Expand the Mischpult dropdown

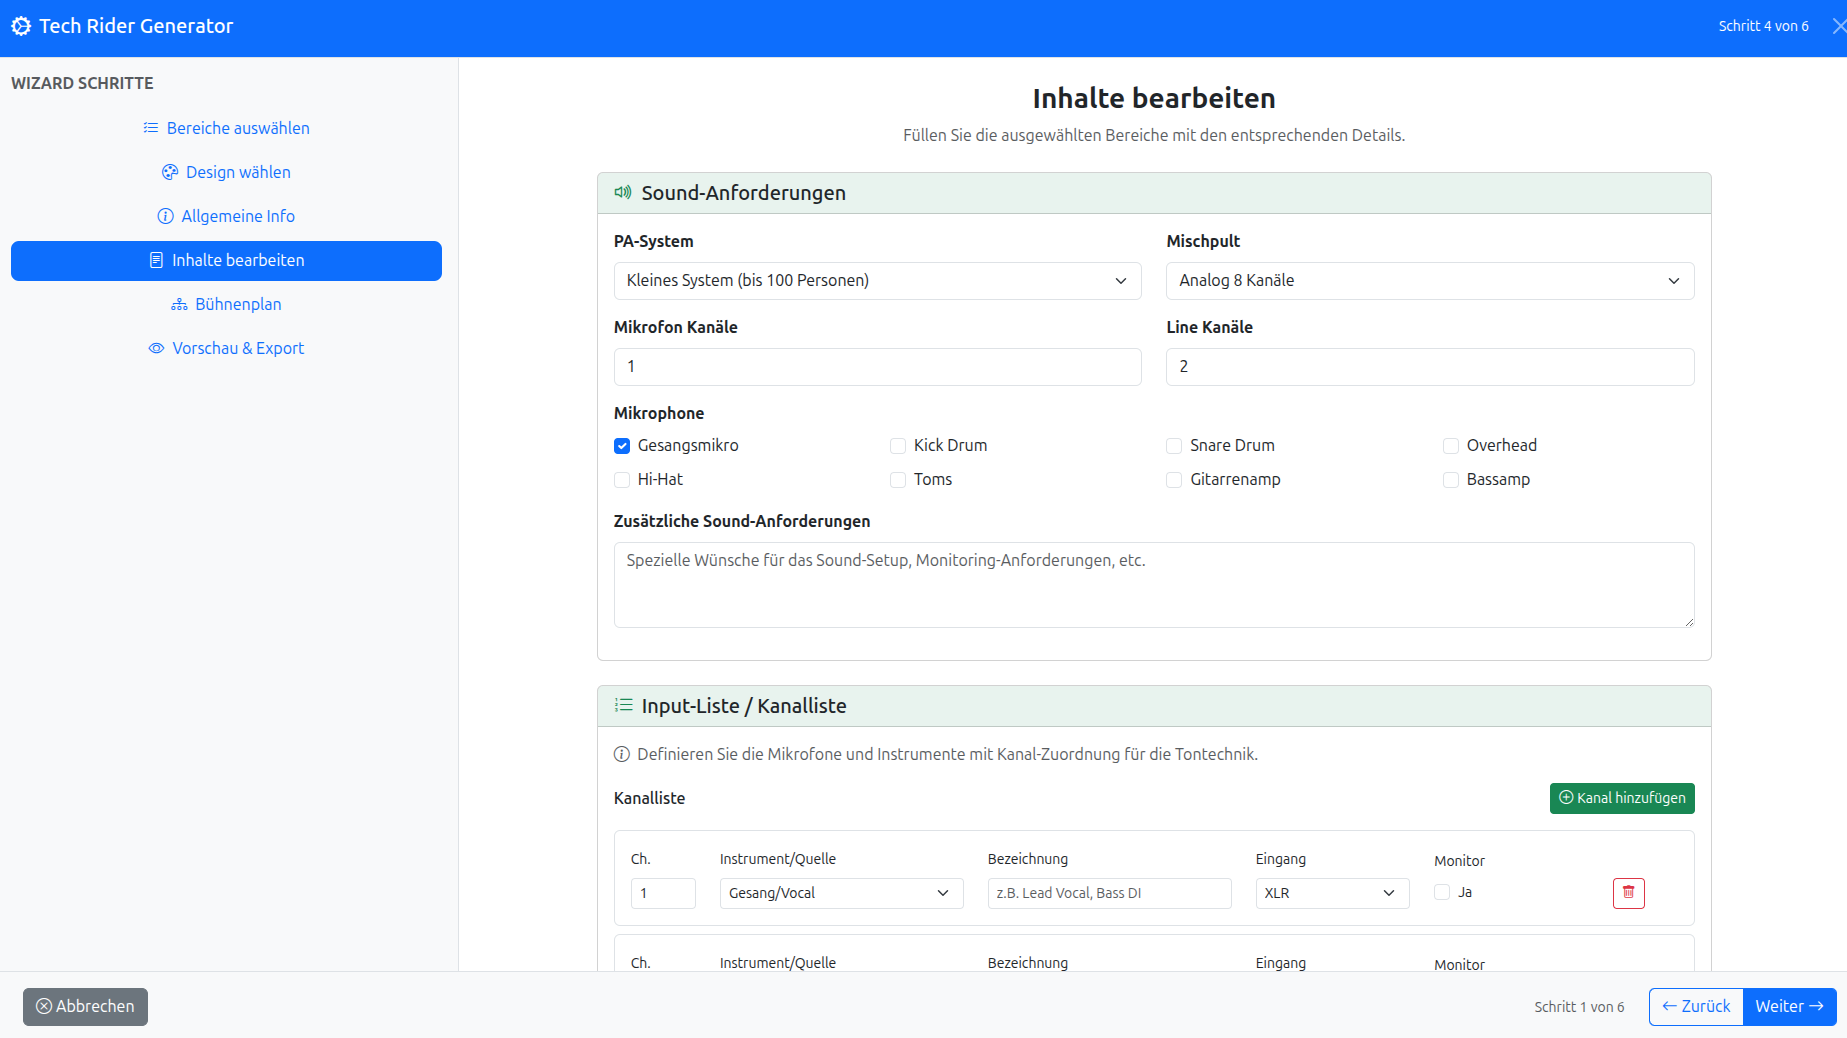coord(1429,281)
